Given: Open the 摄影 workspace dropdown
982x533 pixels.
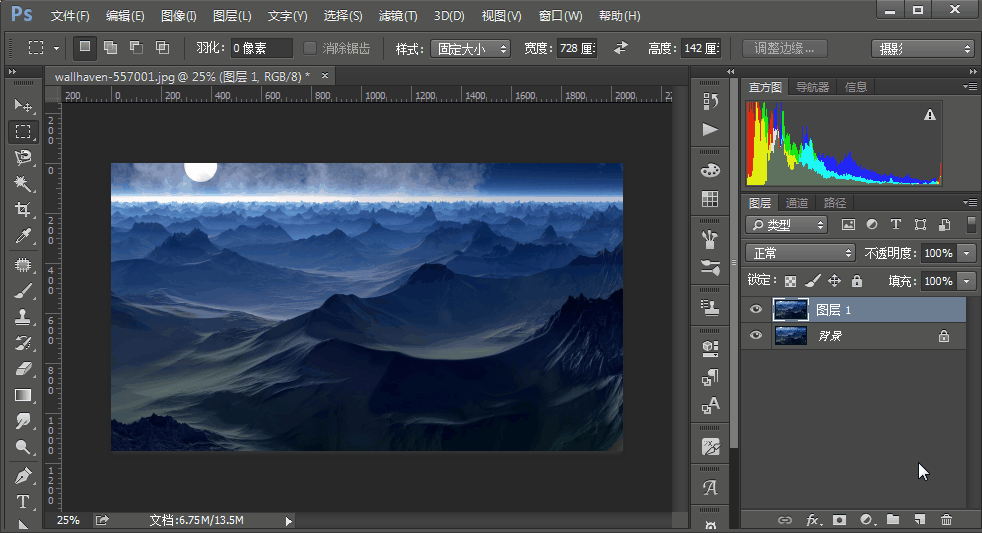Looking at the screenshot, I should click(923, 48).
